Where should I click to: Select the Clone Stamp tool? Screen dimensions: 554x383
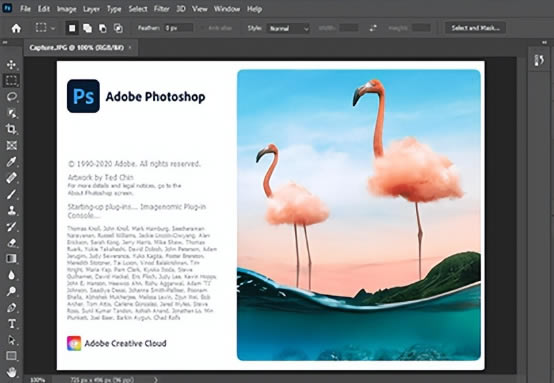pyautogui.click(x=11, y=211)
